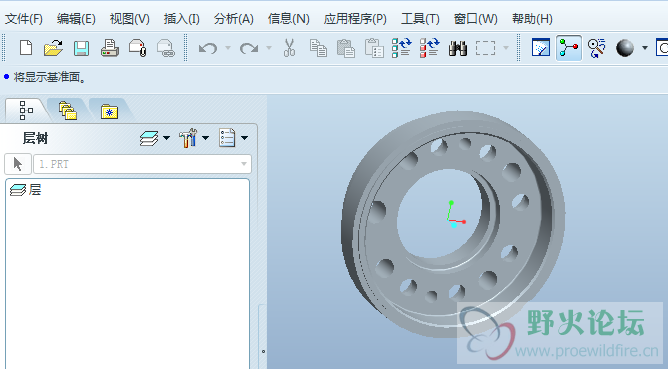Click the send with link icon
Screen dimensions: 668x369
coord(166,48)
